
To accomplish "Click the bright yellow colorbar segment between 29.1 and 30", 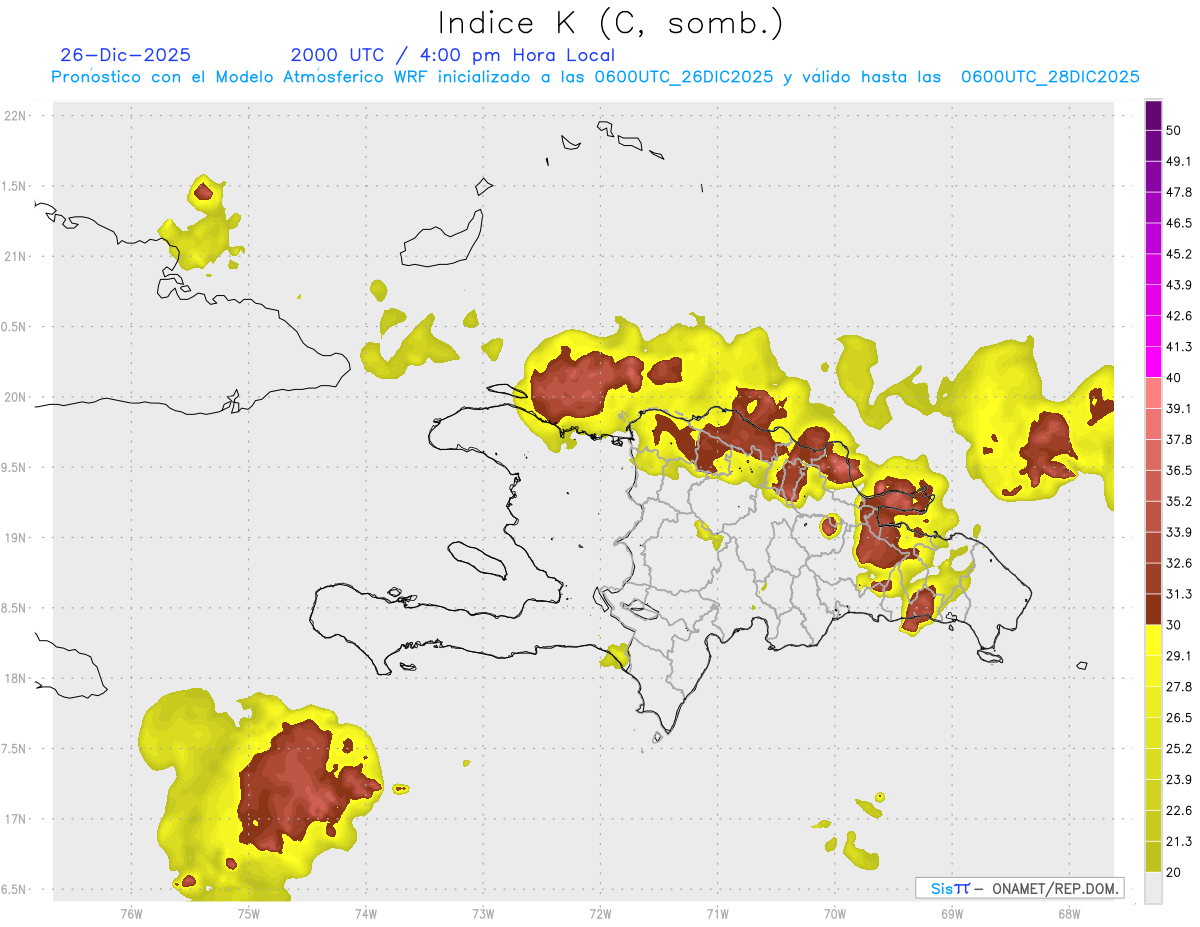I will [x=1153, y=640].
